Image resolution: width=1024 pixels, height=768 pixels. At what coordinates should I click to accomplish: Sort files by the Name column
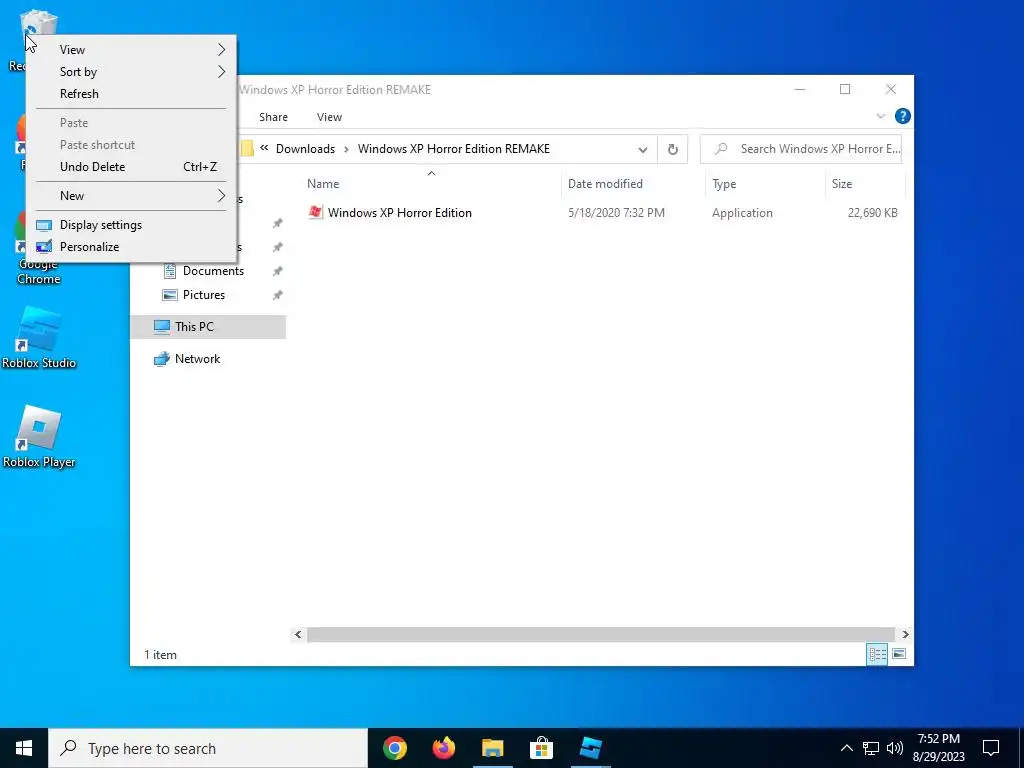point(431,184)
